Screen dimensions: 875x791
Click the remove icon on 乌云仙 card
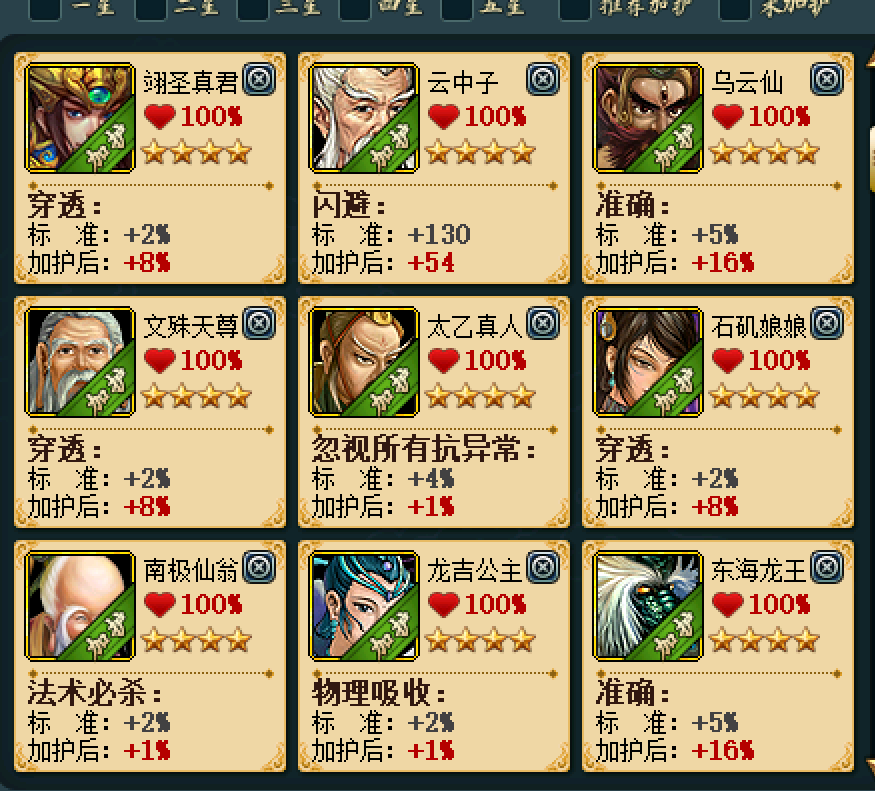pos(827,79)
